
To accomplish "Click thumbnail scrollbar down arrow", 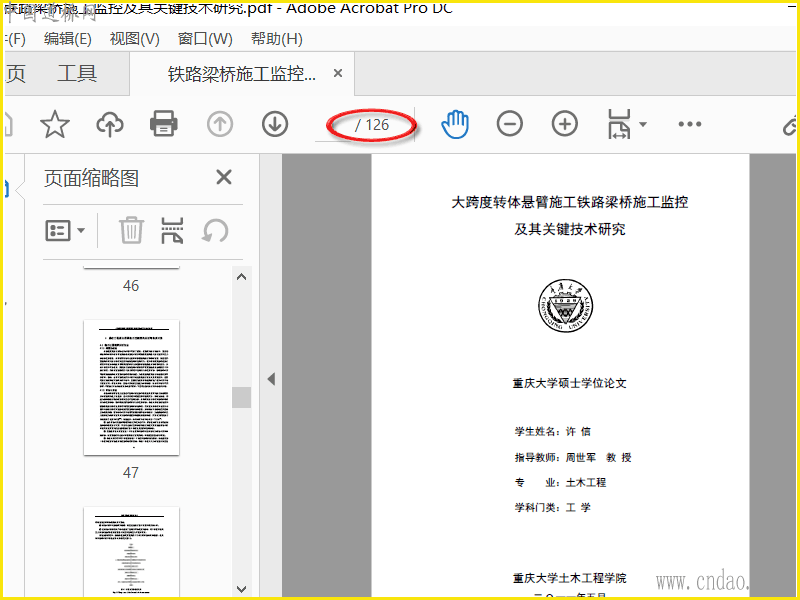I will [x=242, y=589].
